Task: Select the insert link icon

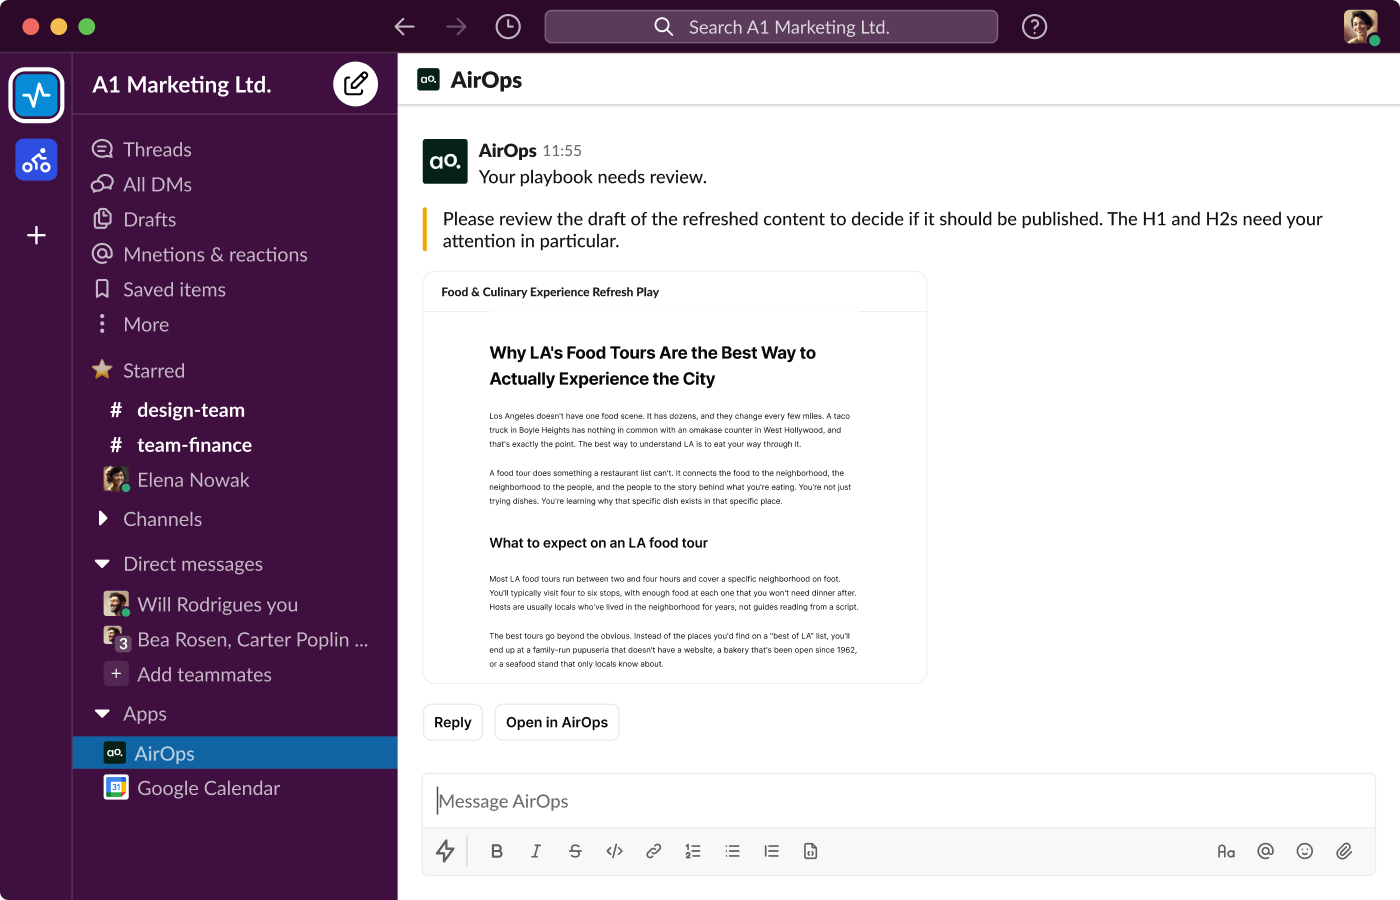Action: coord(654,851)
